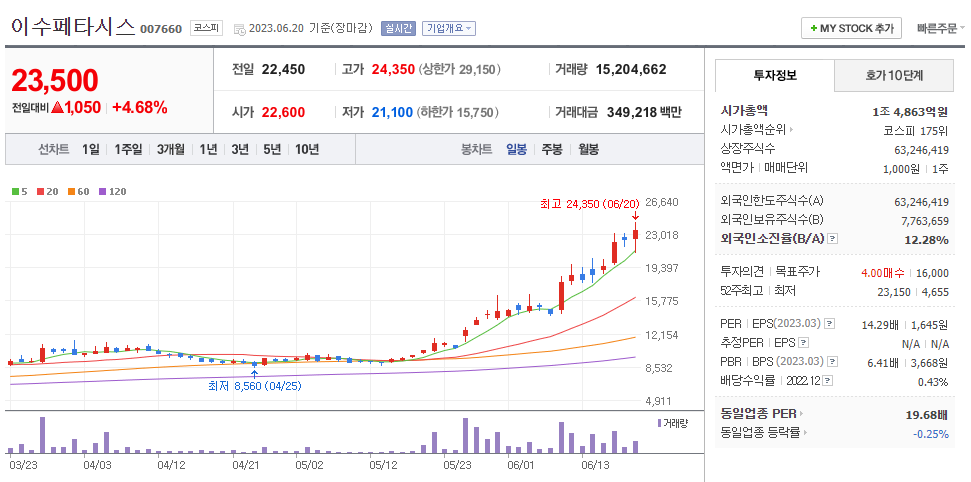Screen dimensions: 971x482
Task: Click the 최저 8,560 (04/25) chart marker
Action: (255, 385)
